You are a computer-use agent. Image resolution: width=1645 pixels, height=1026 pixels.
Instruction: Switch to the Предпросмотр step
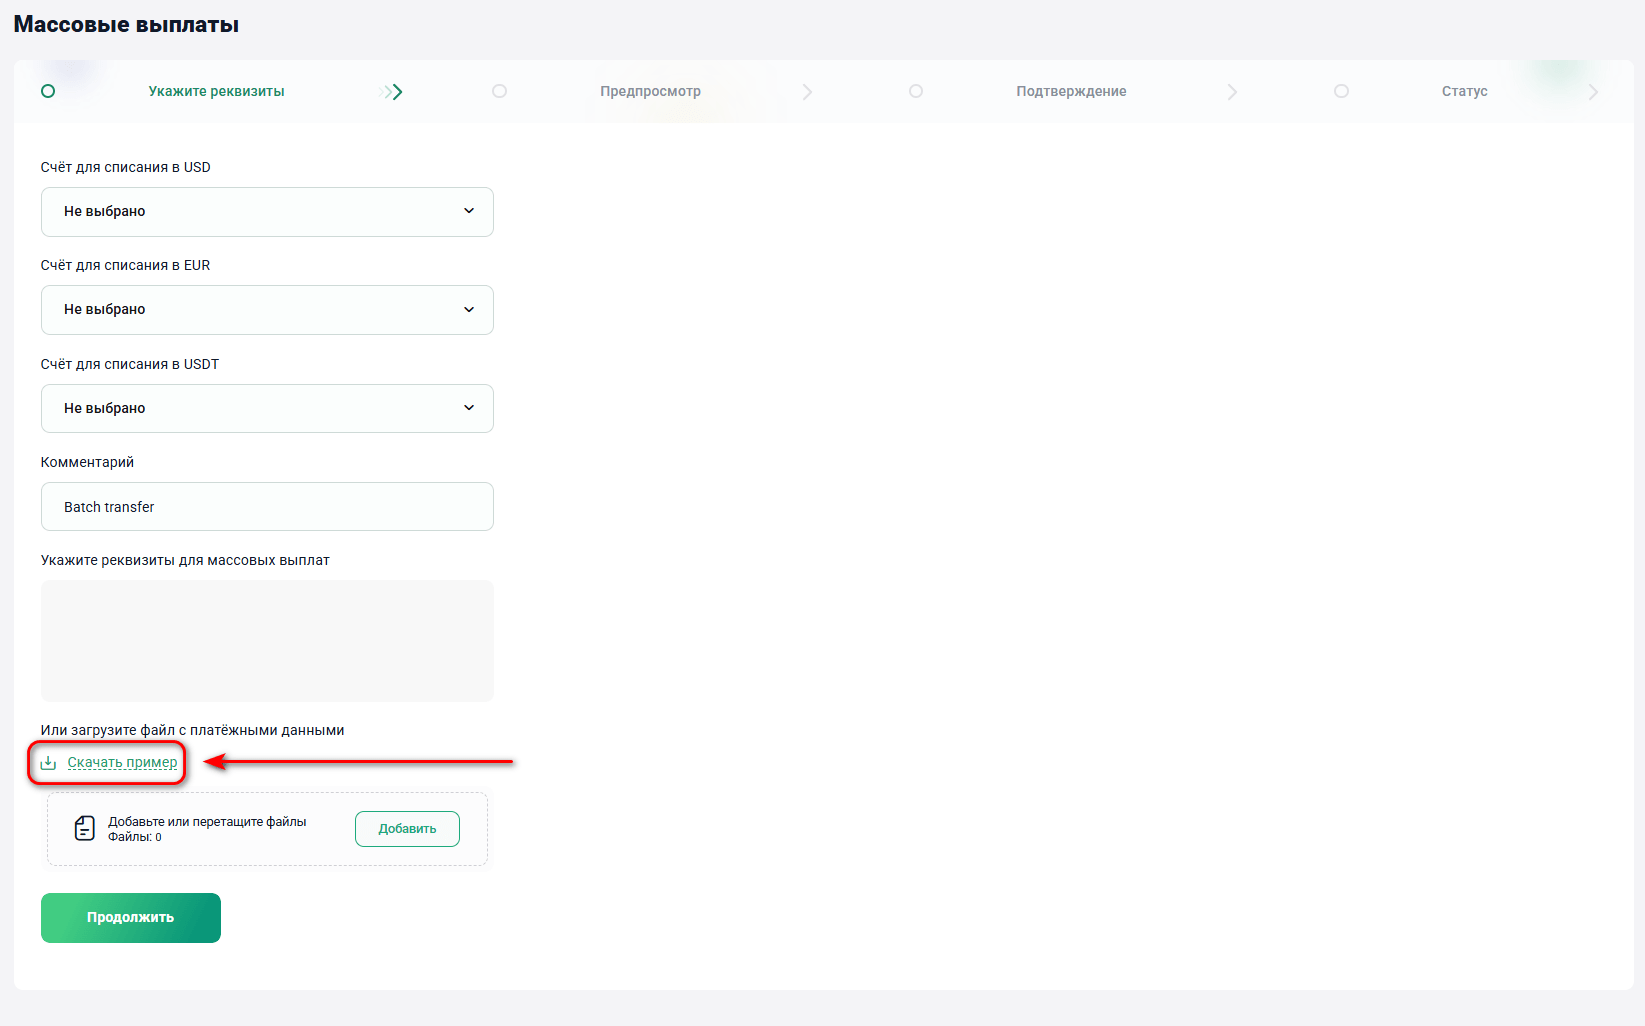coord(650,91)
